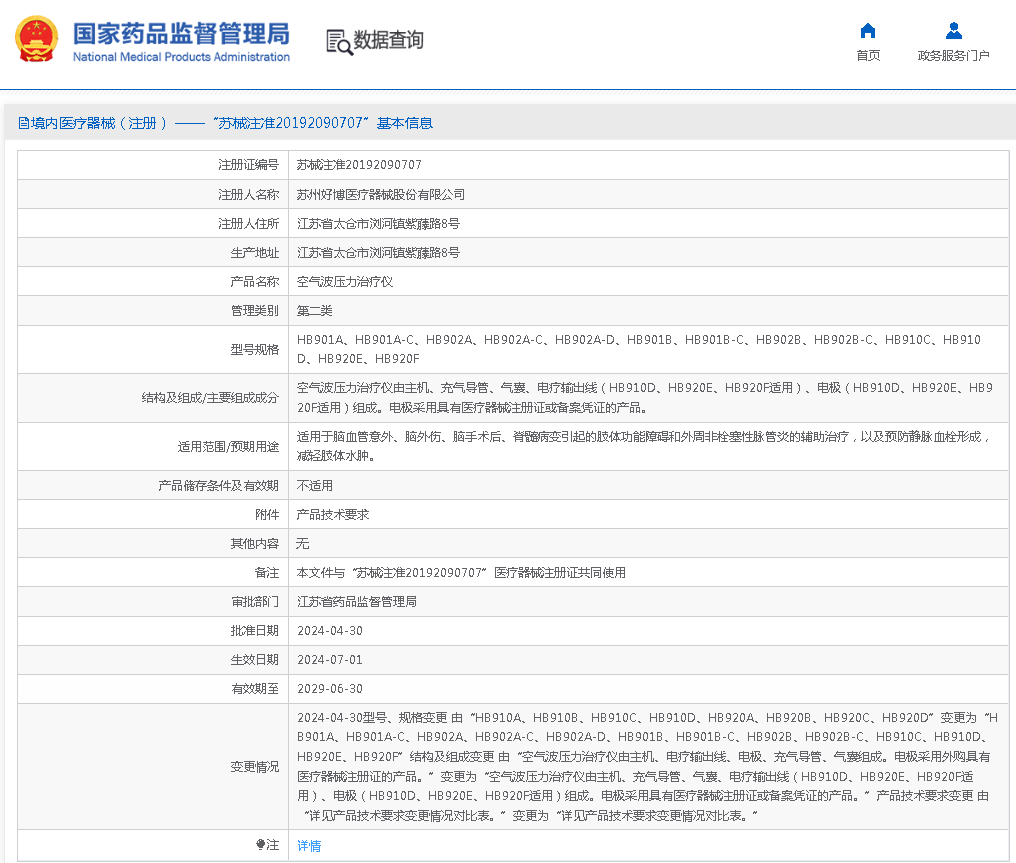This screenshot has width=1016, height=863.
Task: Click the 管理类别 row label
Action: (255, 311)
